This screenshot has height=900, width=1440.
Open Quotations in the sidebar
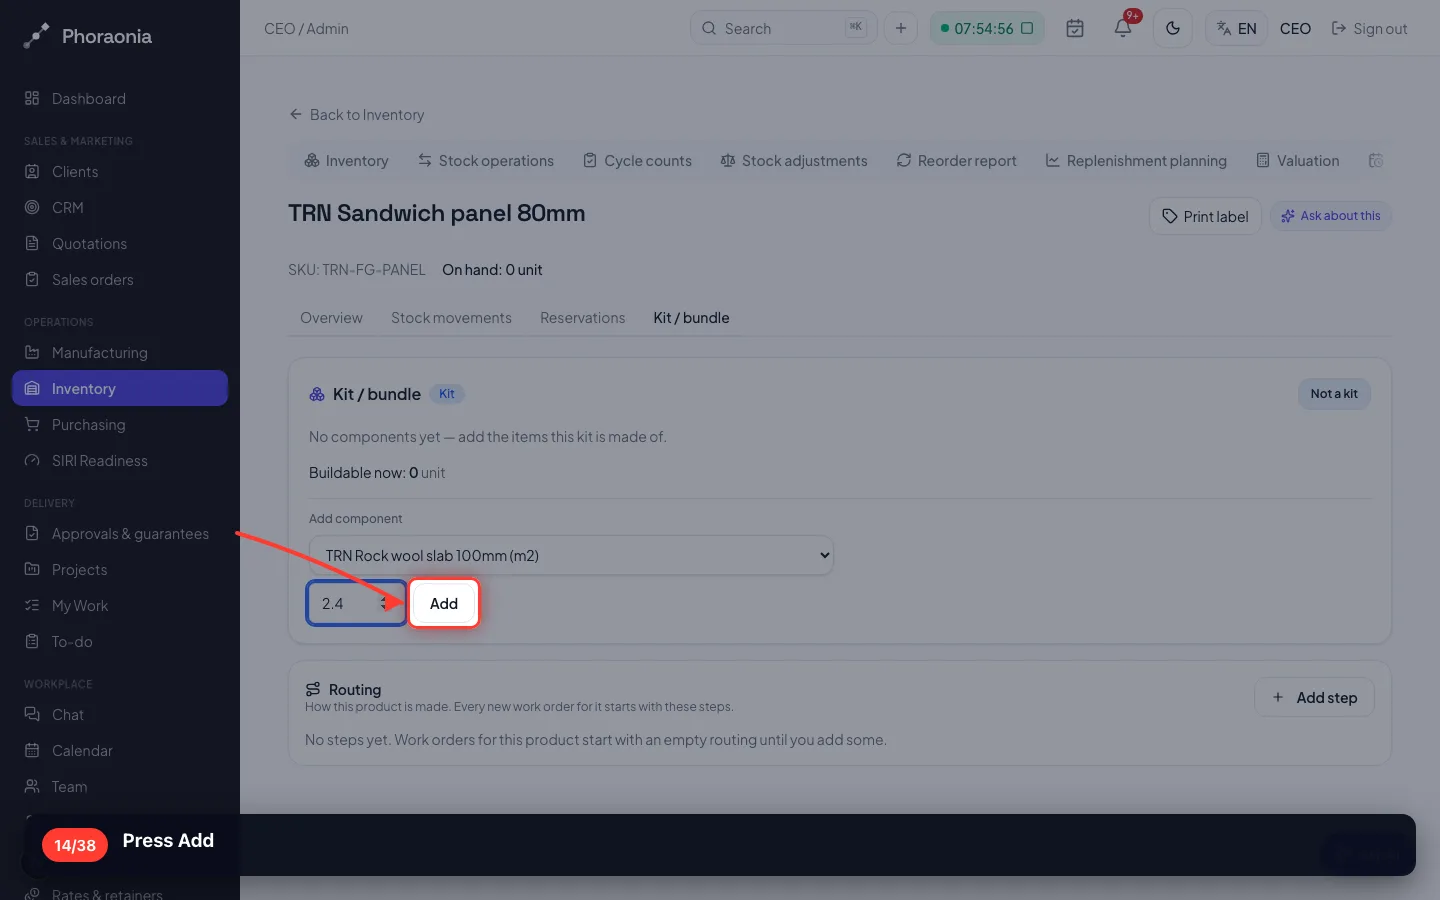(x=120, y=244)
